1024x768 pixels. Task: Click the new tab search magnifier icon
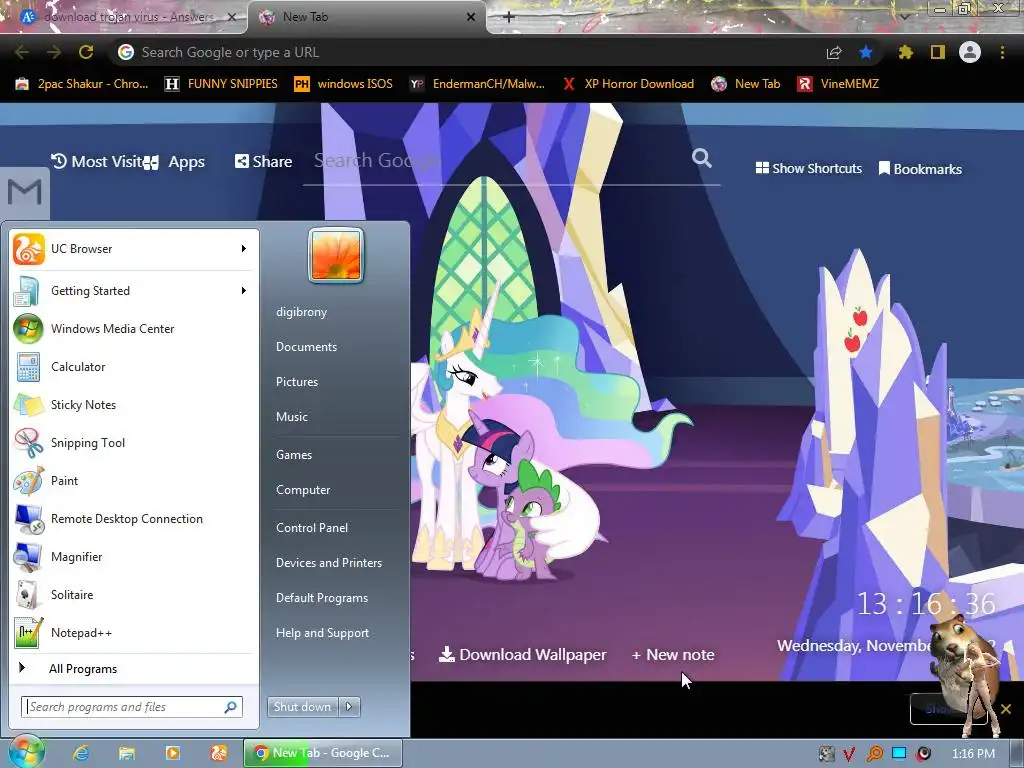coord(701,158)
